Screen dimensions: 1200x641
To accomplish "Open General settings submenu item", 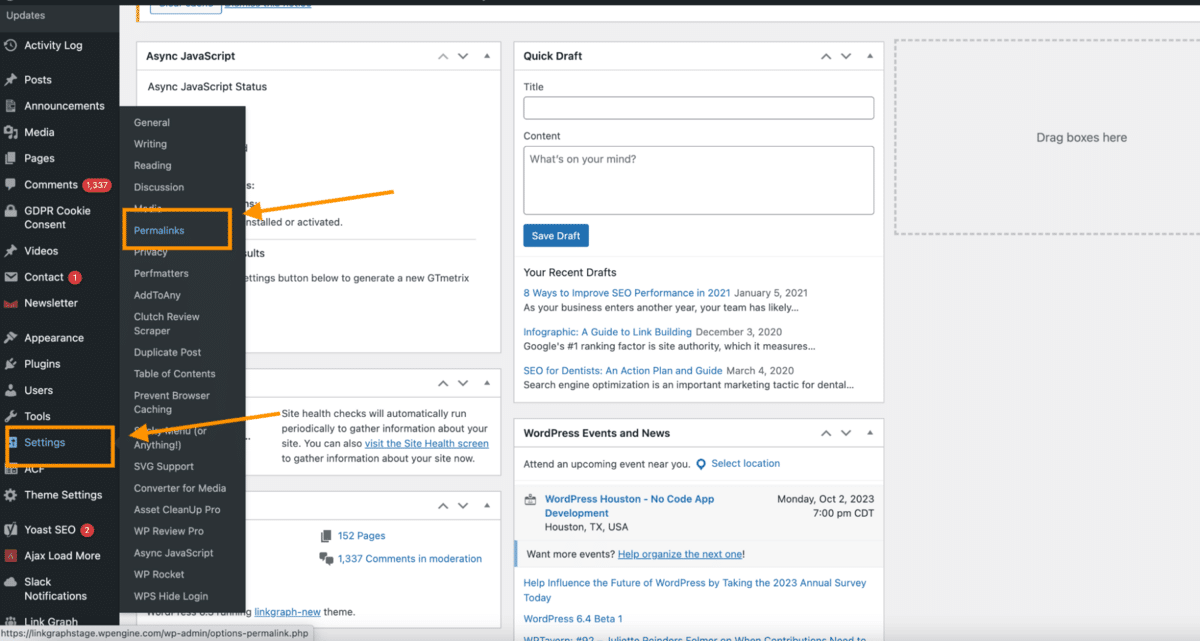I will [x=152, y=123].
